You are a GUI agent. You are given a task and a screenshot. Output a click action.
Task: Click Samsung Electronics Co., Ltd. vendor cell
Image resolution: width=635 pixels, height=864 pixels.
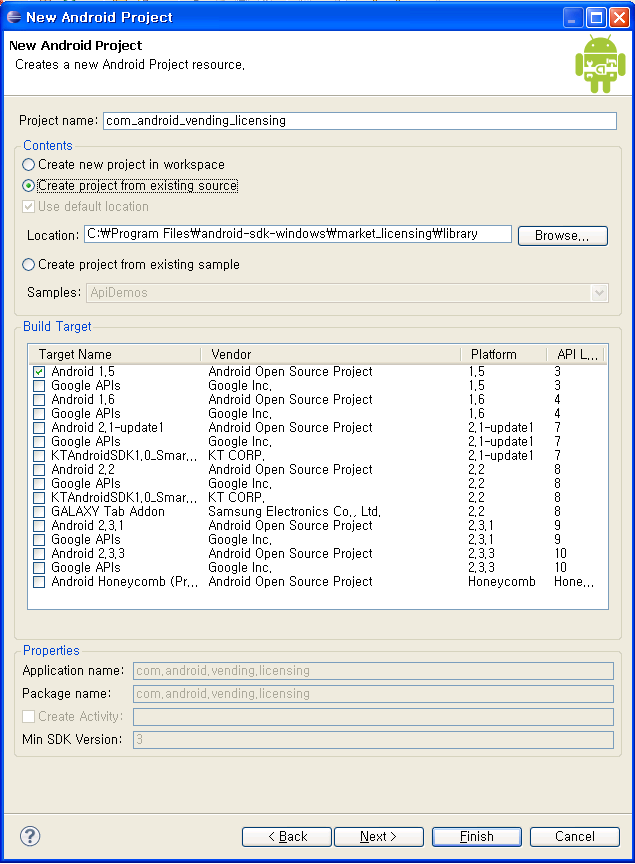[x=294, y=512]
